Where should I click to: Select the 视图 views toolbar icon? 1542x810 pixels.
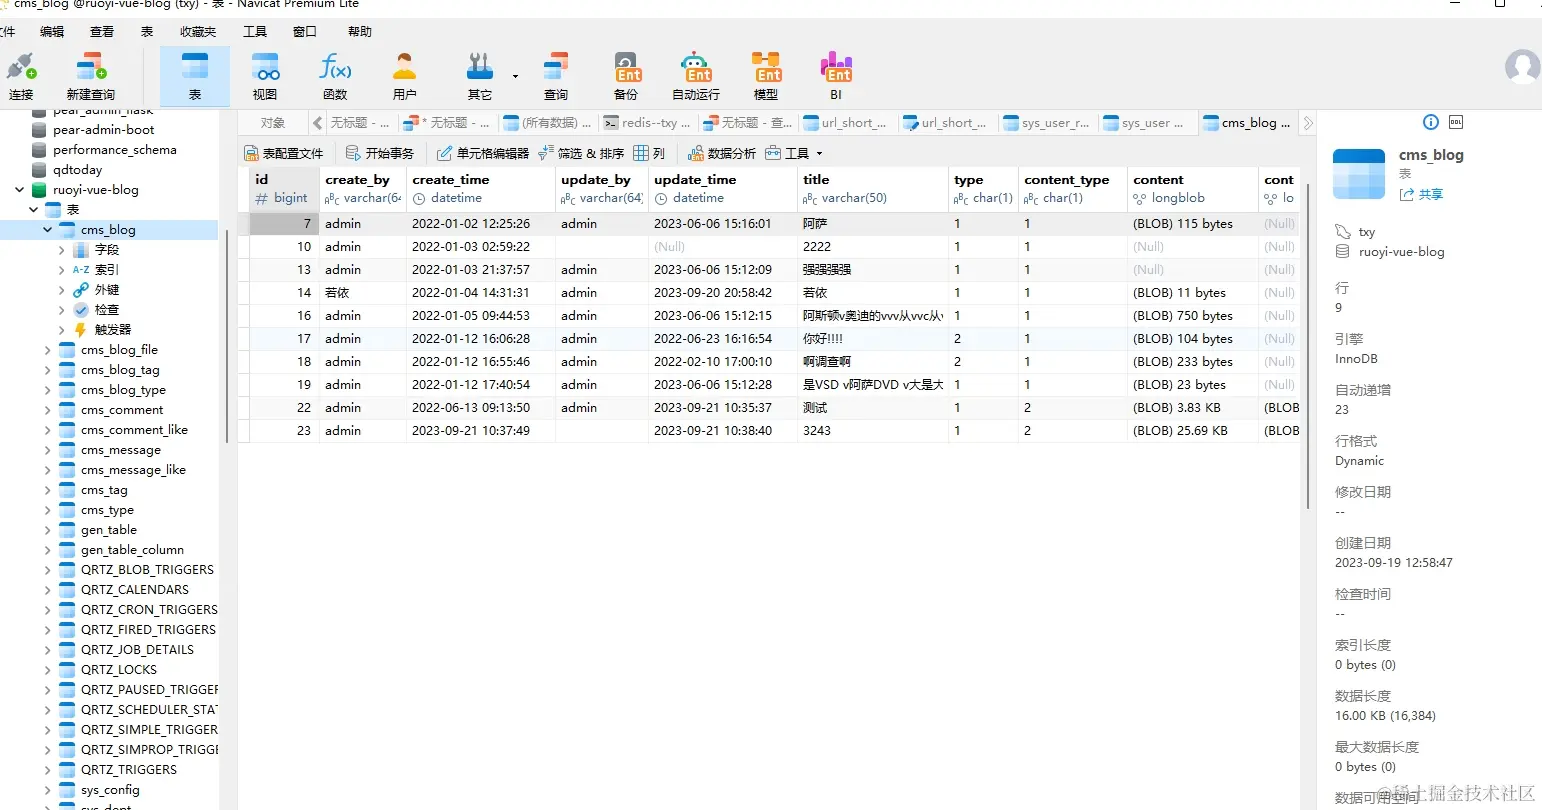click(265, 76)
